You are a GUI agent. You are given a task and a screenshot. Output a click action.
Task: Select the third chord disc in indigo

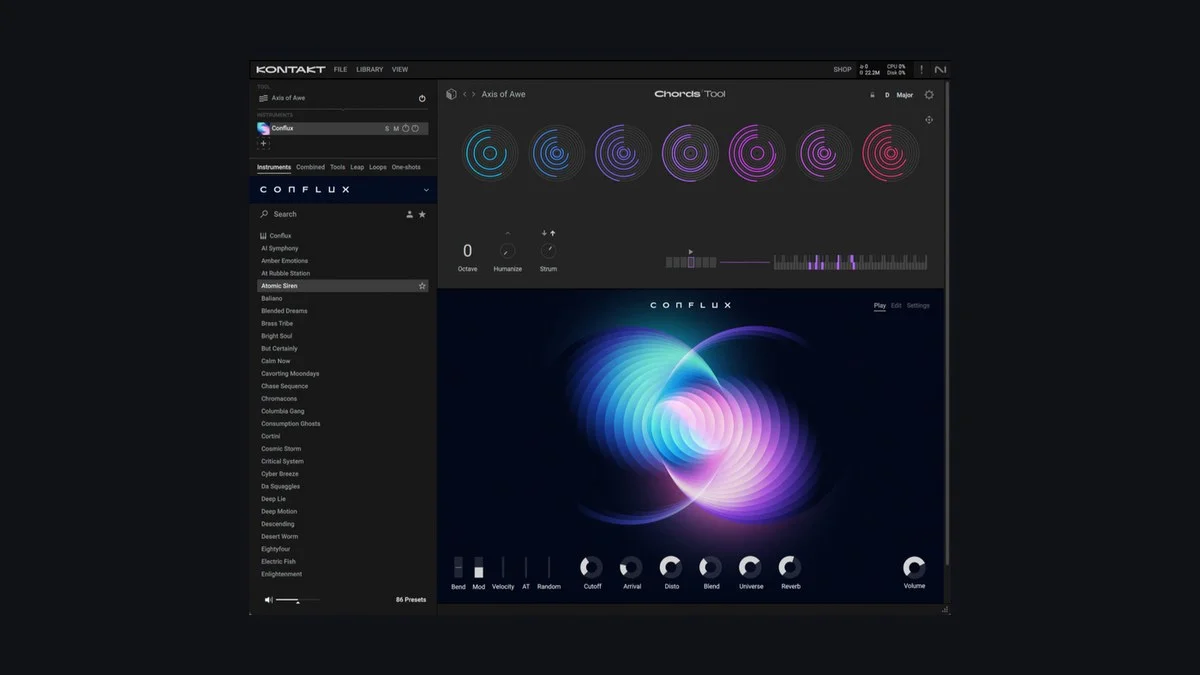point(624,153)
